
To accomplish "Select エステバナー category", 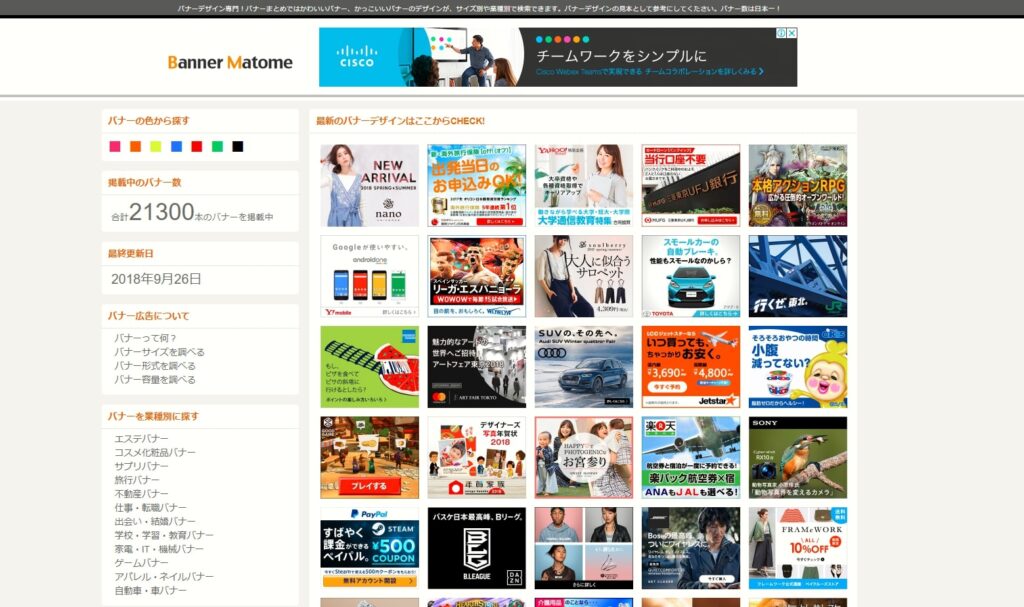I will [141, 438].
